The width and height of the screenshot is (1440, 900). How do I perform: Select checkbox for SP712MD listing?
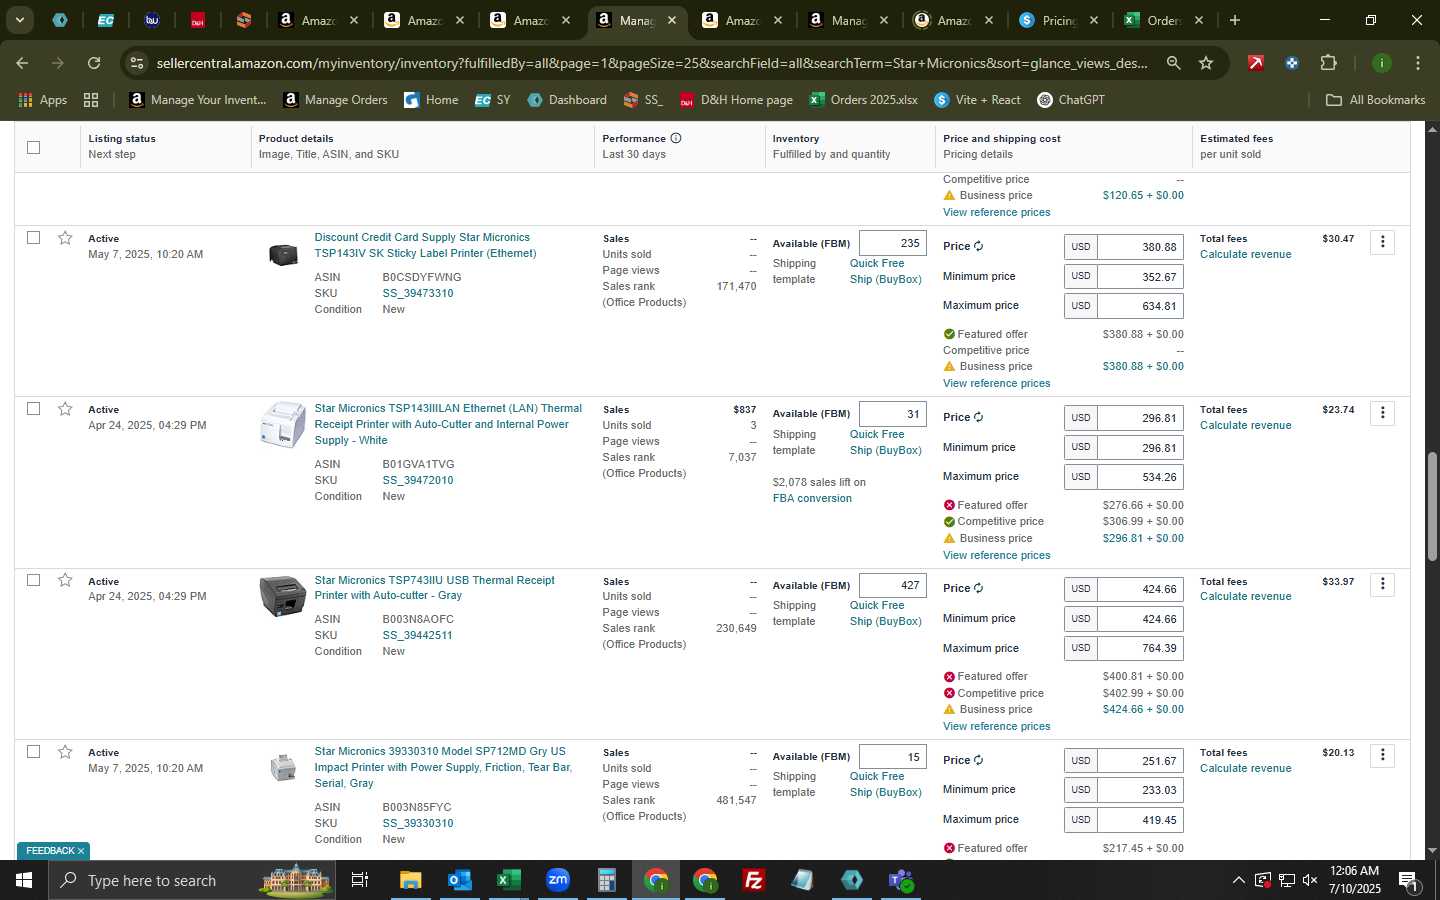[x=33, y=752]
